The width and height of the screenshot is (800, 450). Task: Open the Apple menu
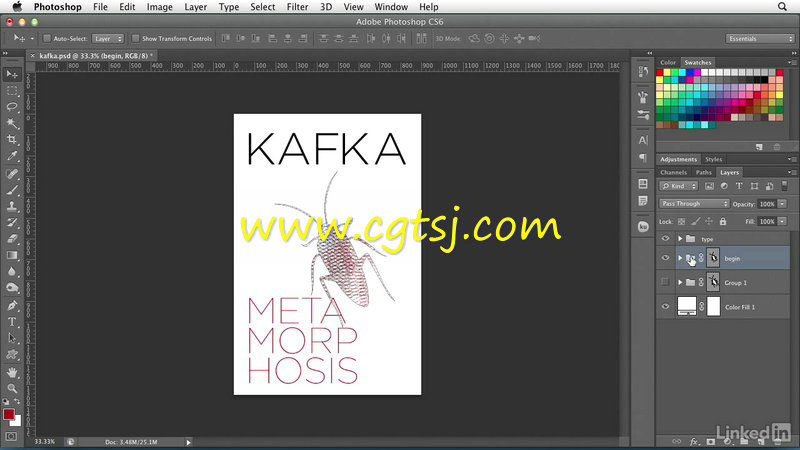[x=17, y=7]
